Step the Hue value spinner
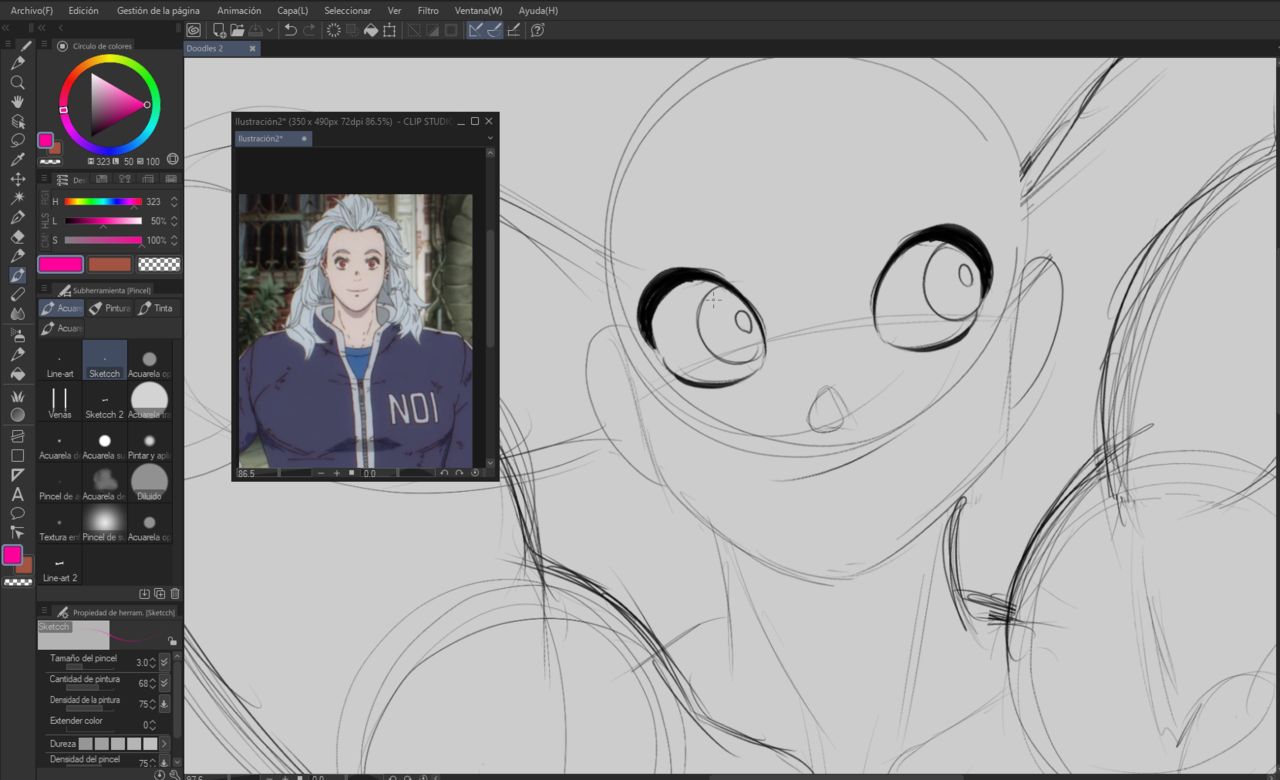1280x780 pixels. (174, 202)
